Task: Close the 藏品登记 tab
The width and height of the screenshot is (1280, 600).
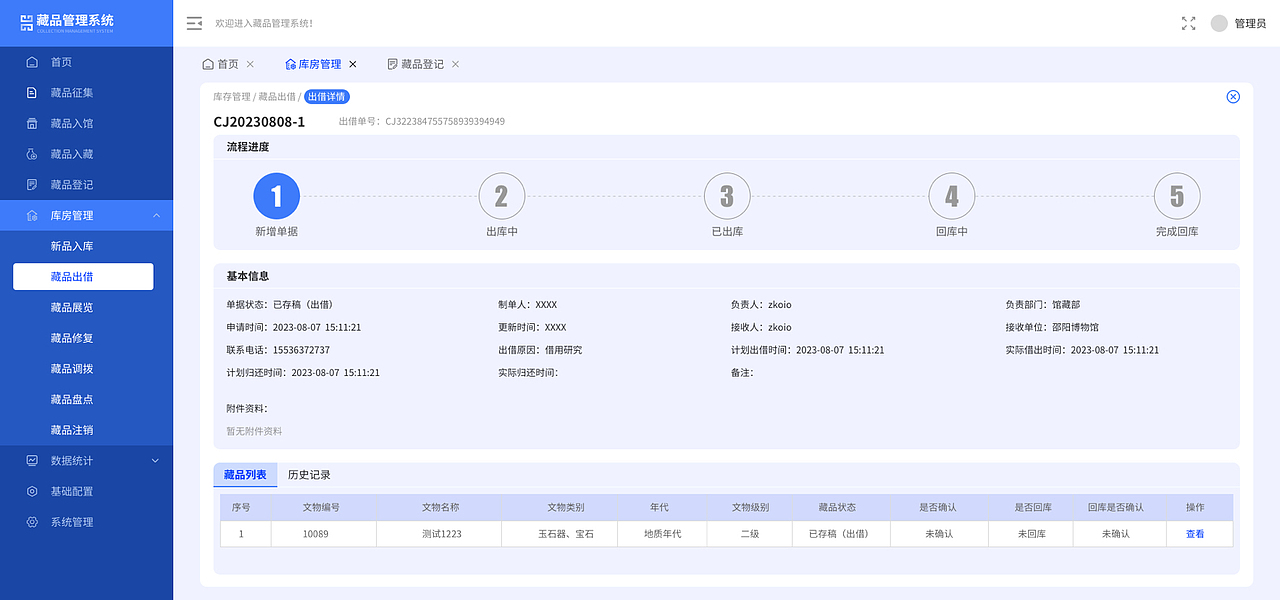Action: (455, 63)
